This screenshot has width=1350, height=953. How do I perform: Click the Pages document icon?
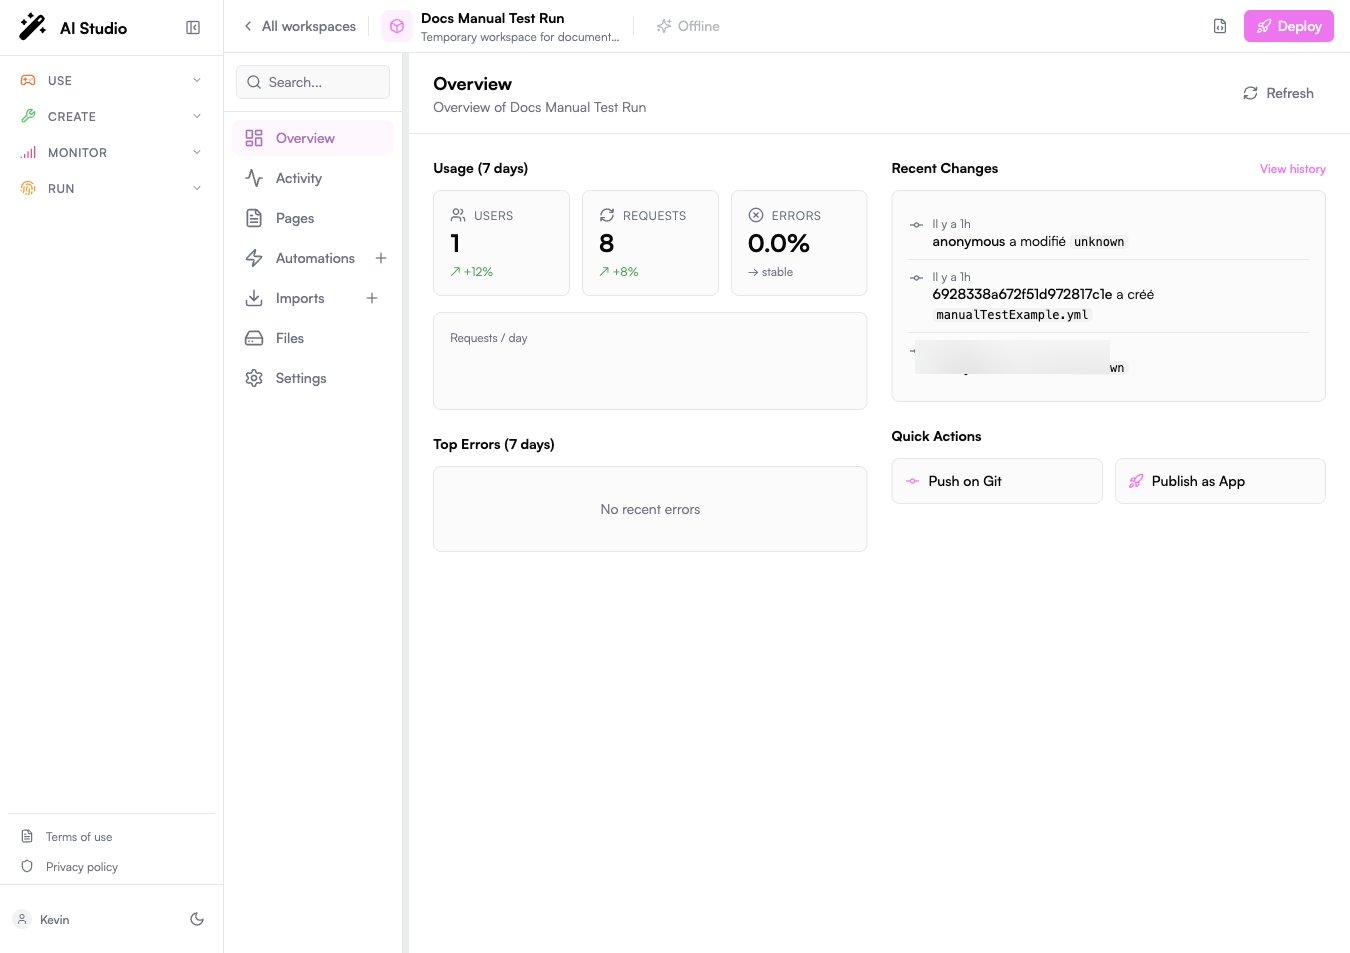(x=254, y=218)
